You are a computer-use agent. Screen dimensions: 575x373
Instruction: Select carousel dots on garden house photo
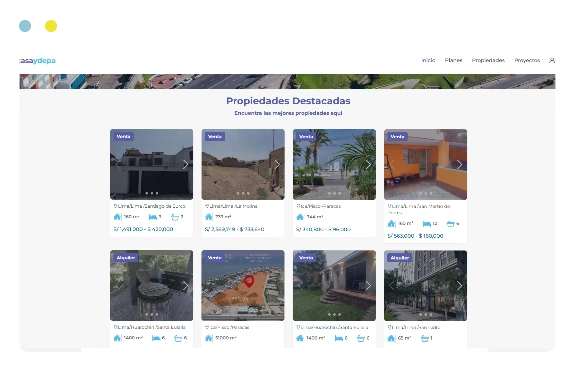tap(334, 314)
